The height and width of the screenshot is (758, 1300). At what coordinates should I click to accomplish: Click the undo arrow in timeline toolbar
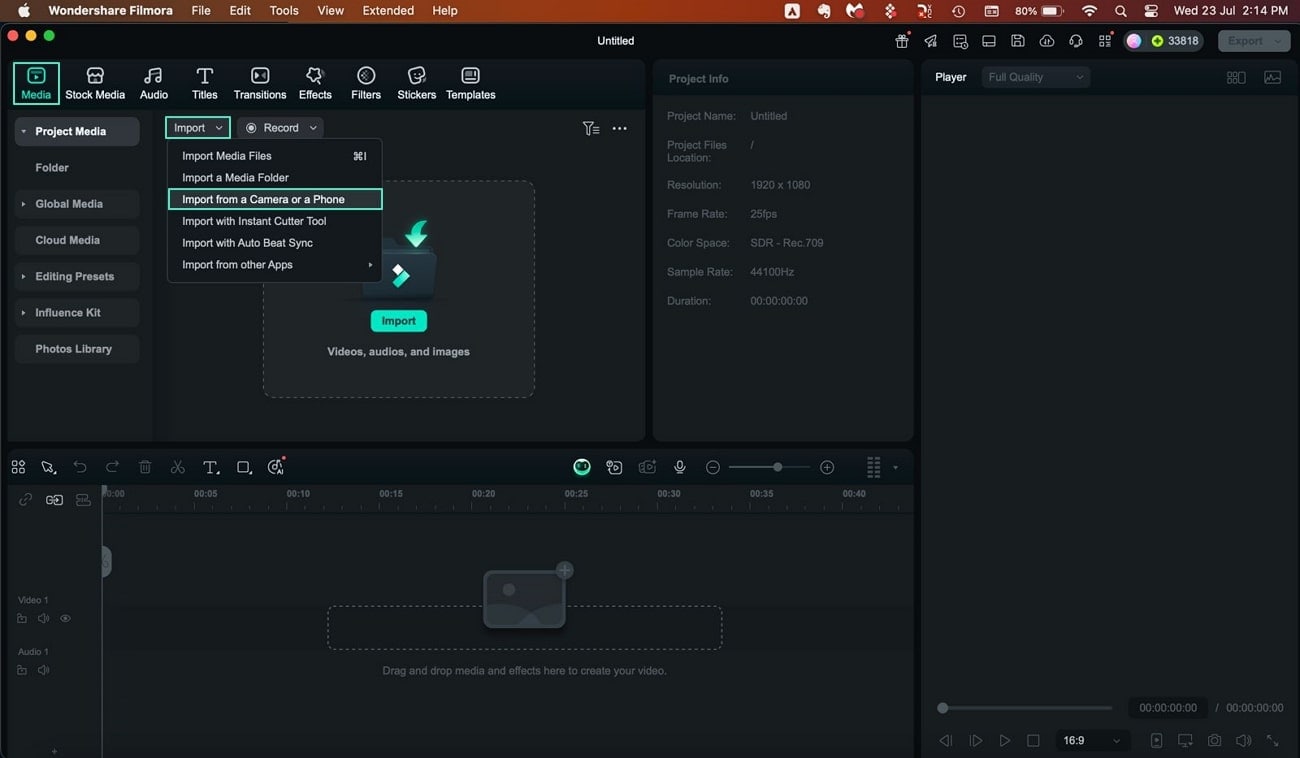point(80,467)
